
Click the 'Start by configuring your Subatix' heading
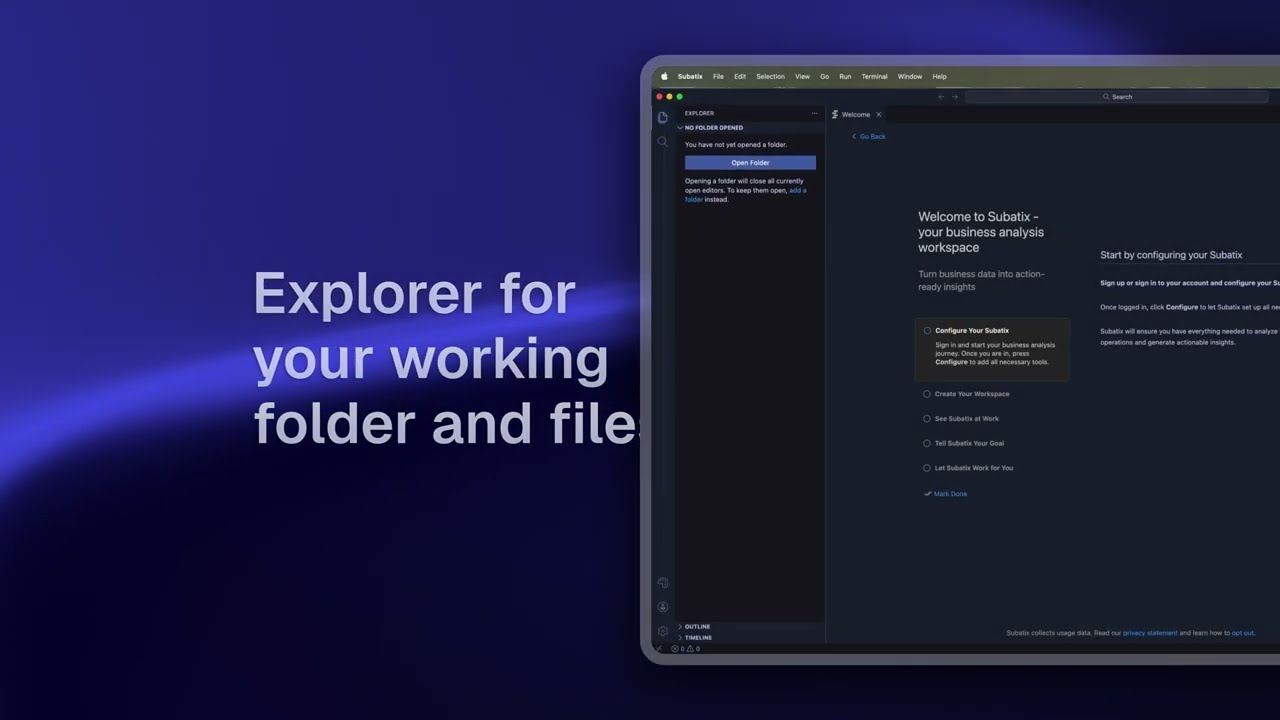point(1171,255)
